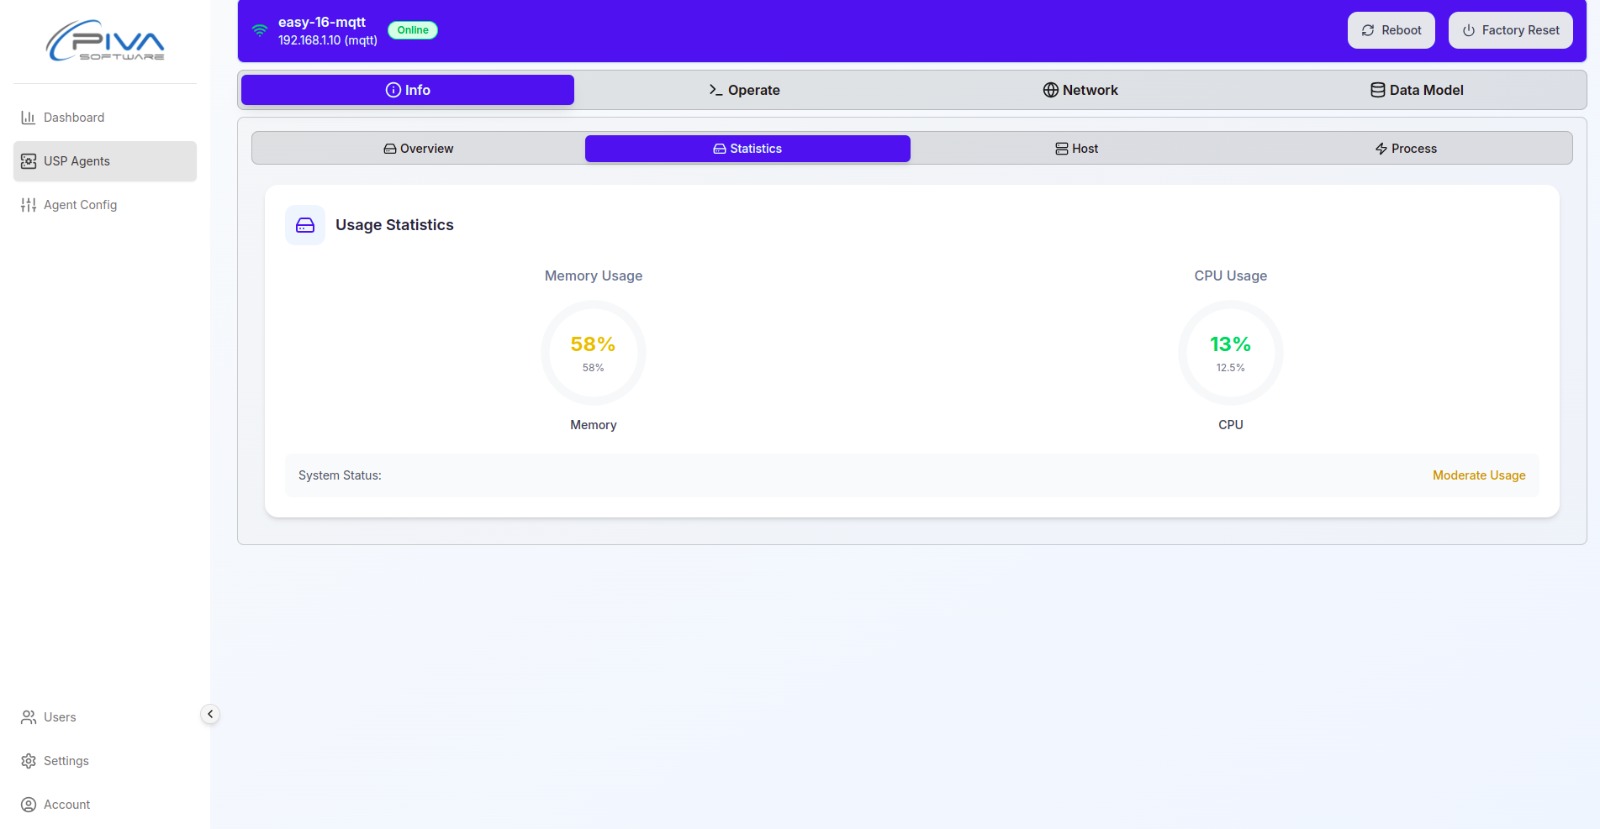The height and width of the screenshot is (829, 1600).
Task: Click the Dashboard bar chart icon
Action: pos(28,118)
